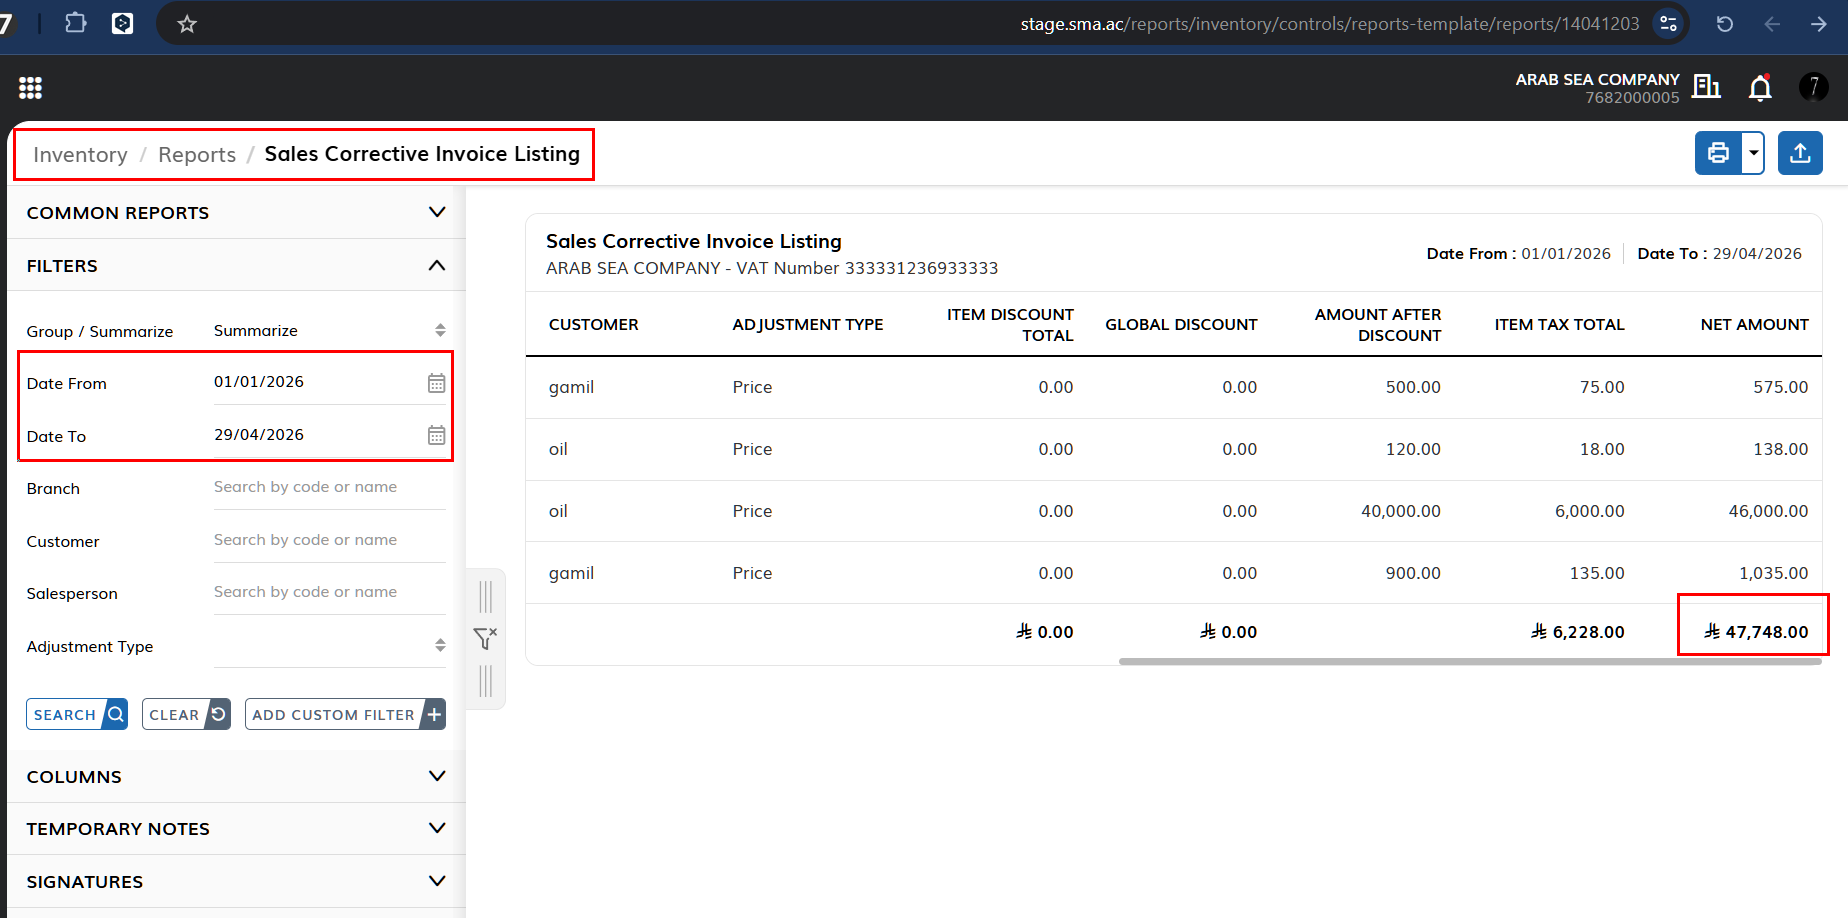Click the browser address bar URL
1848x918 pixels.
pyautogui.click(x=1330, y=24)
